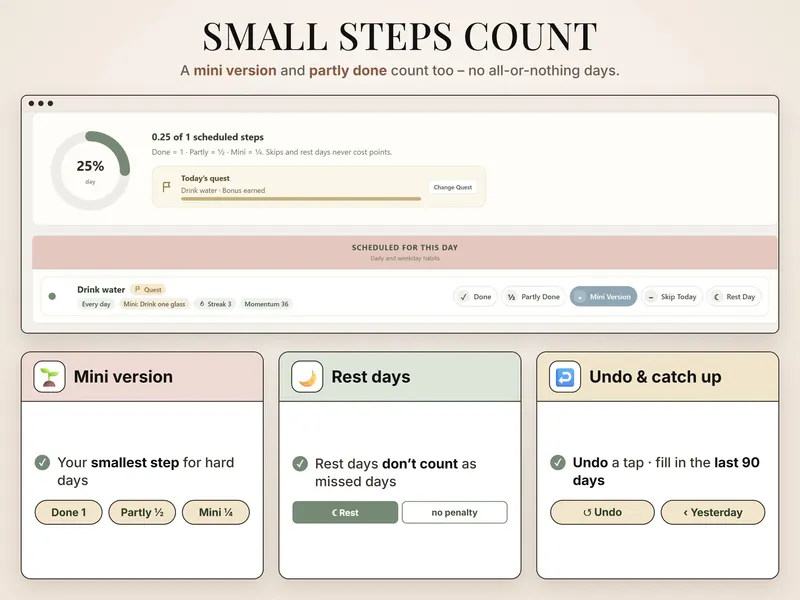Click the blue Undo & catch up icon
The image size is (800, 600).
coord(565,377)
